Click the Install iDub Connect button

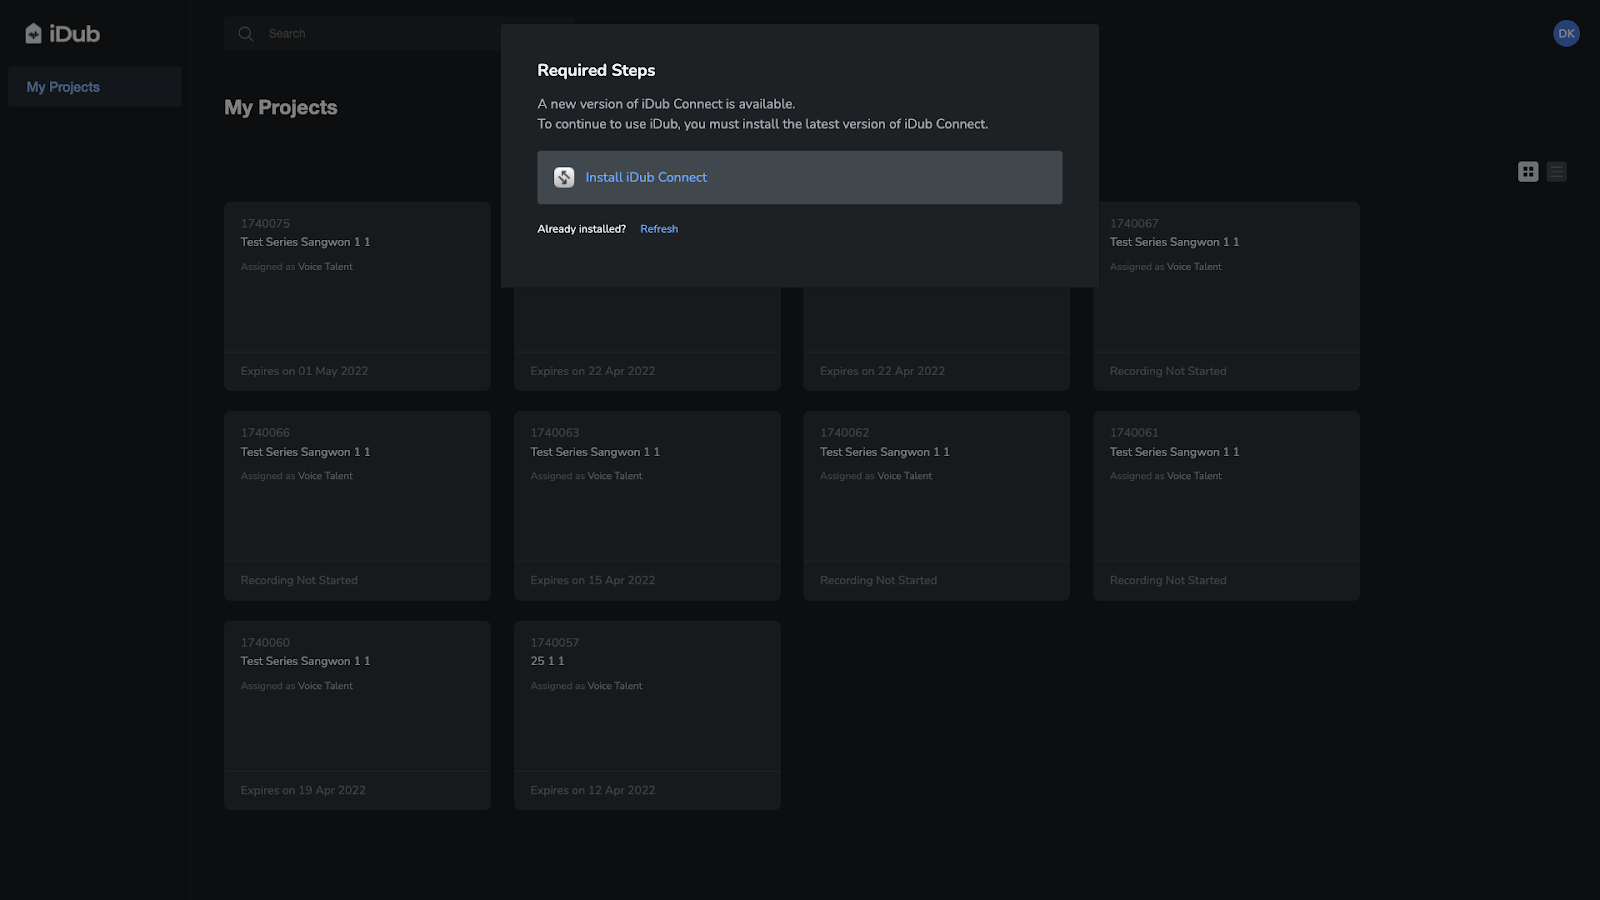click(799, 177)
